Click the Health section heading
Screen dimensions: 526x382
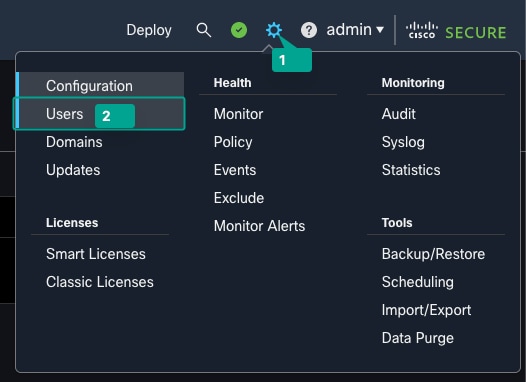coord(232,83)
